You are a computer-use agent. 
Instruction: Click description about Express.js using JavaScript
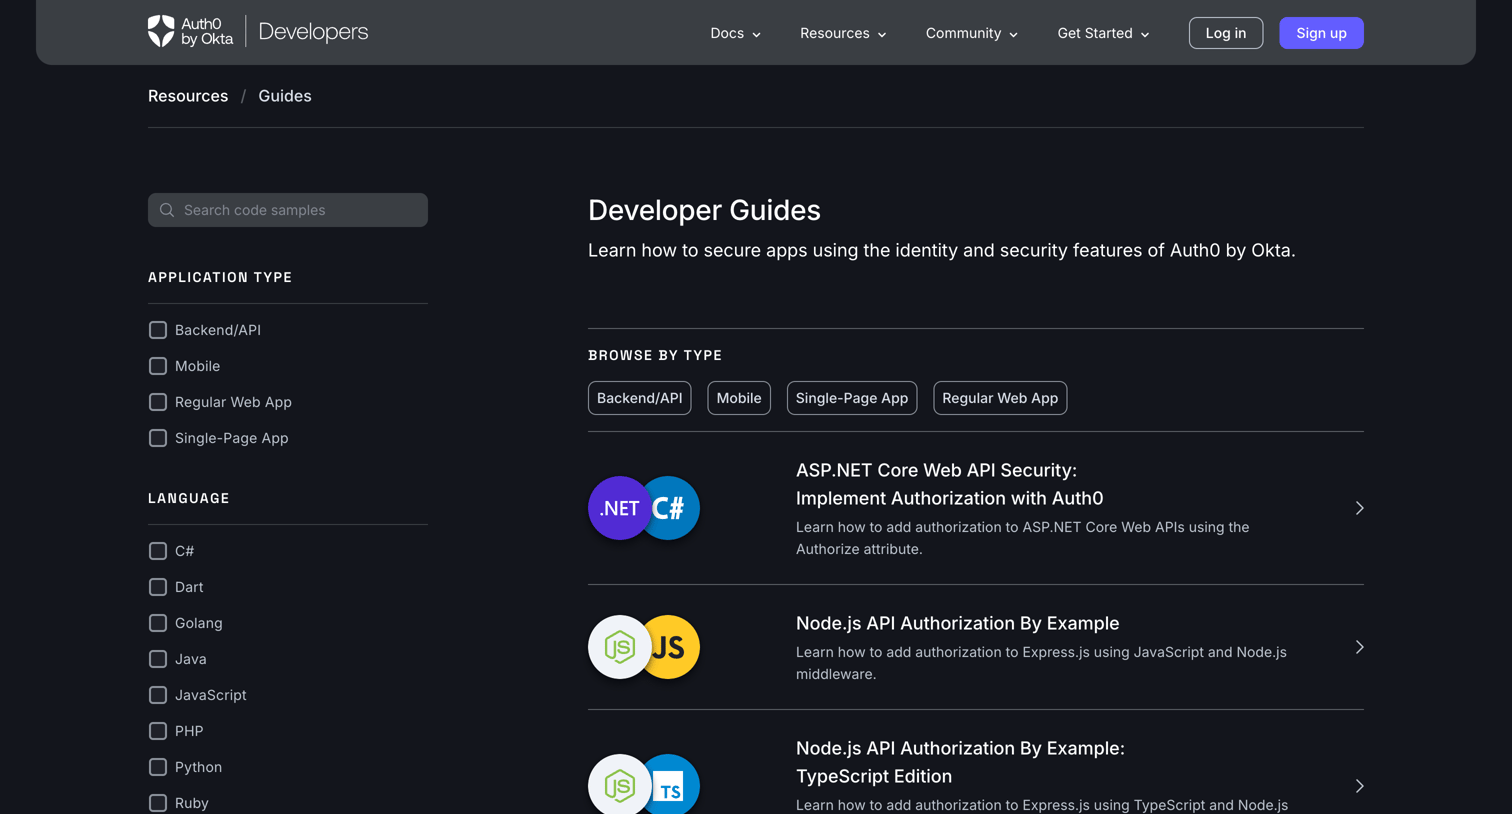click(x=1041, y=663)
